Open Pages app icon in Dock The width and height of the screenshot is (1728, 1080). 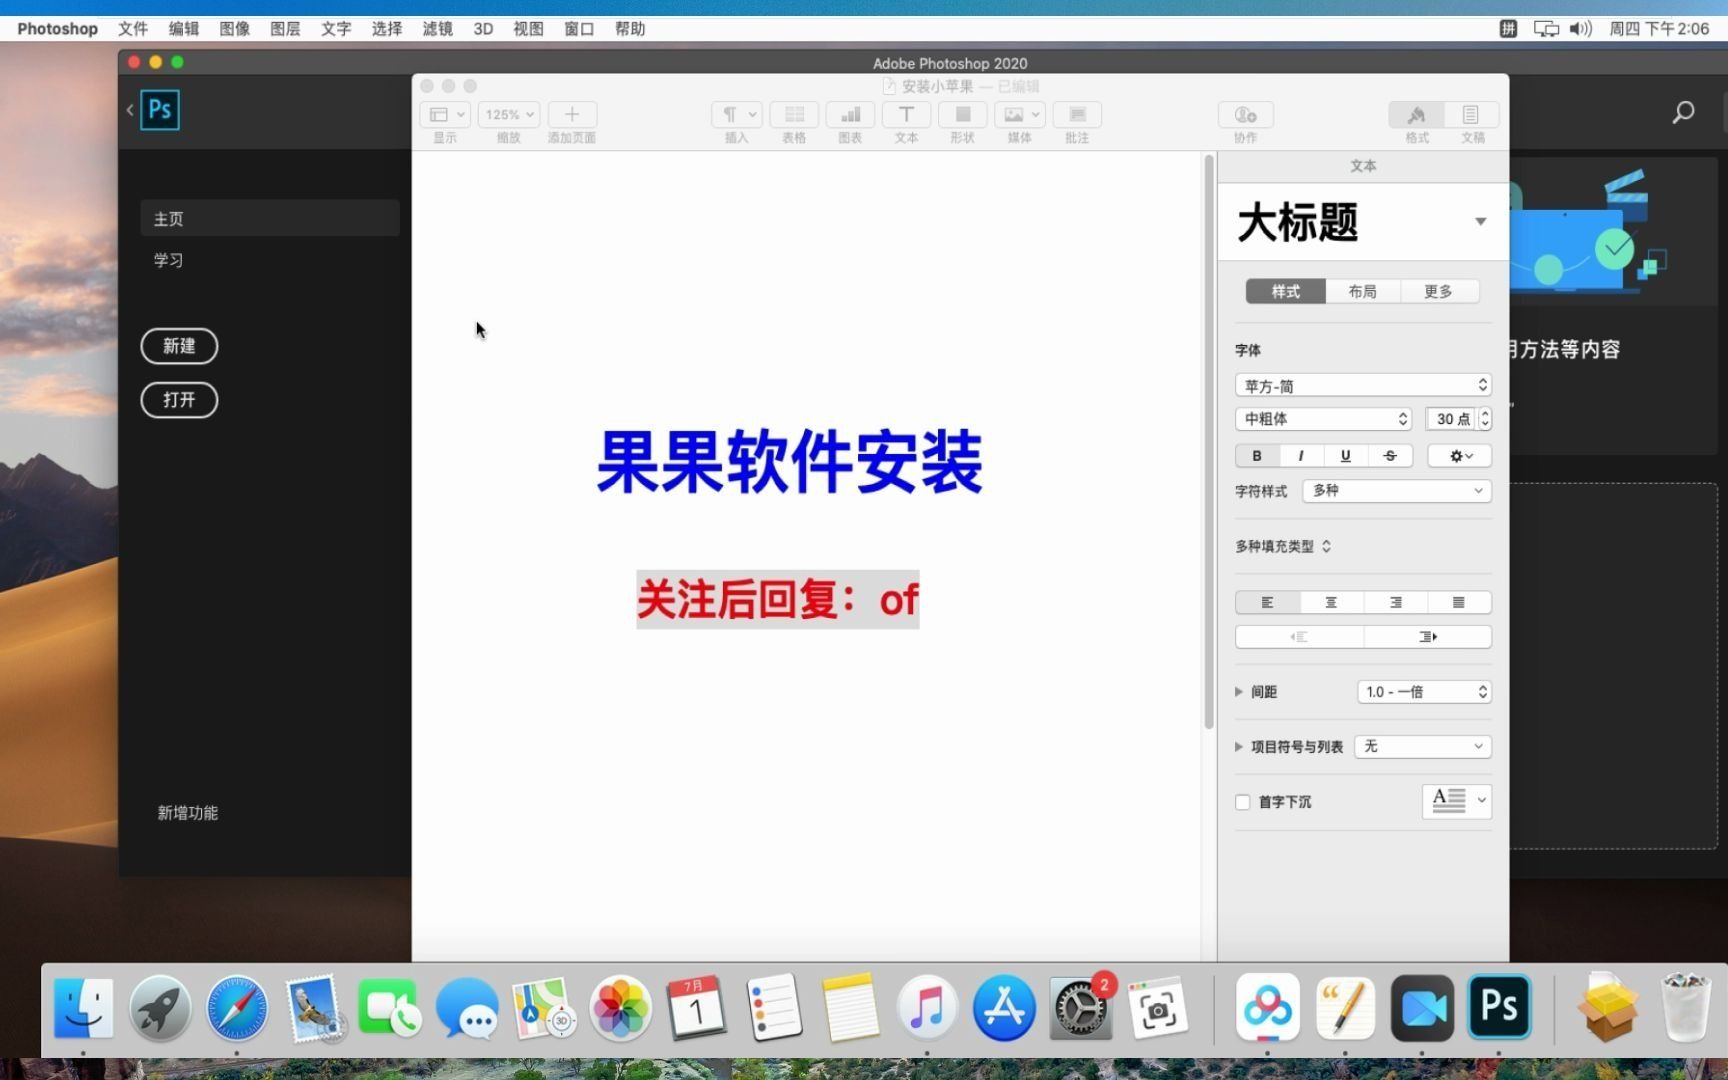(1345, 1008)
